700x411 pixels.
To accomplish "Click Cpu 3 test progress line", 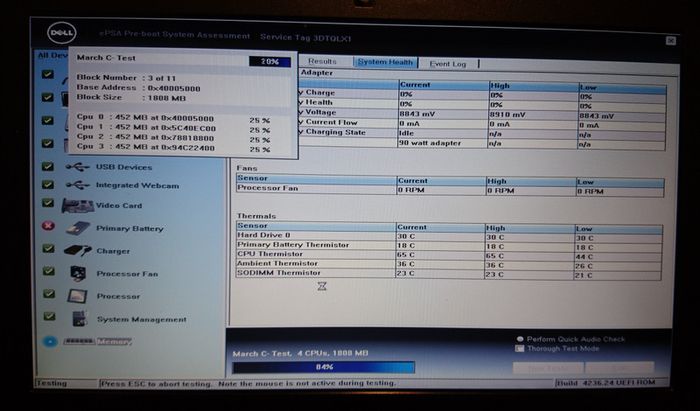I will pos(174,147).
